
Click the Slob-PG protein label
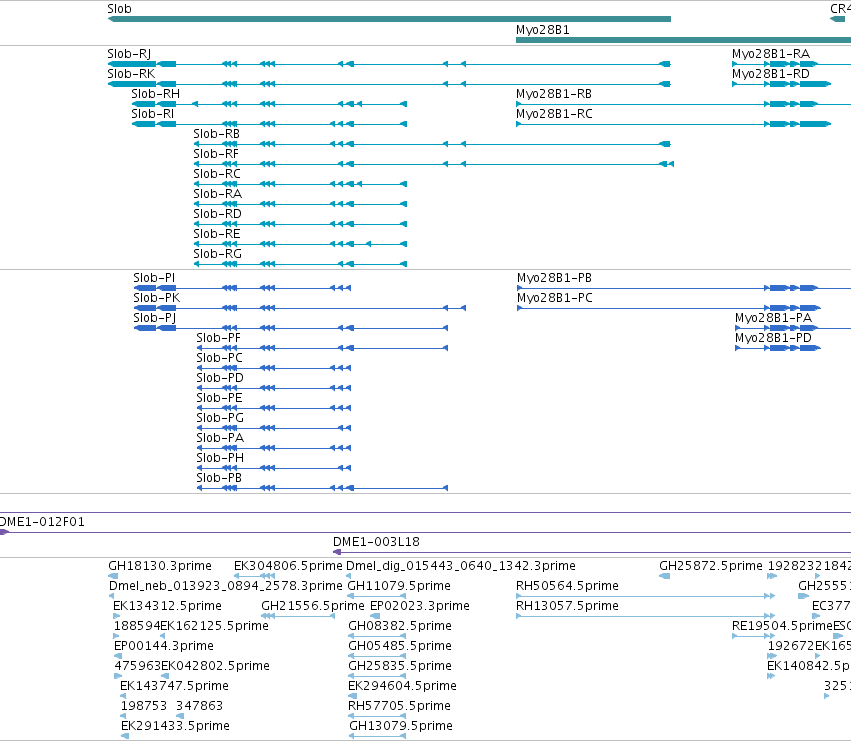tap(220, 419)
